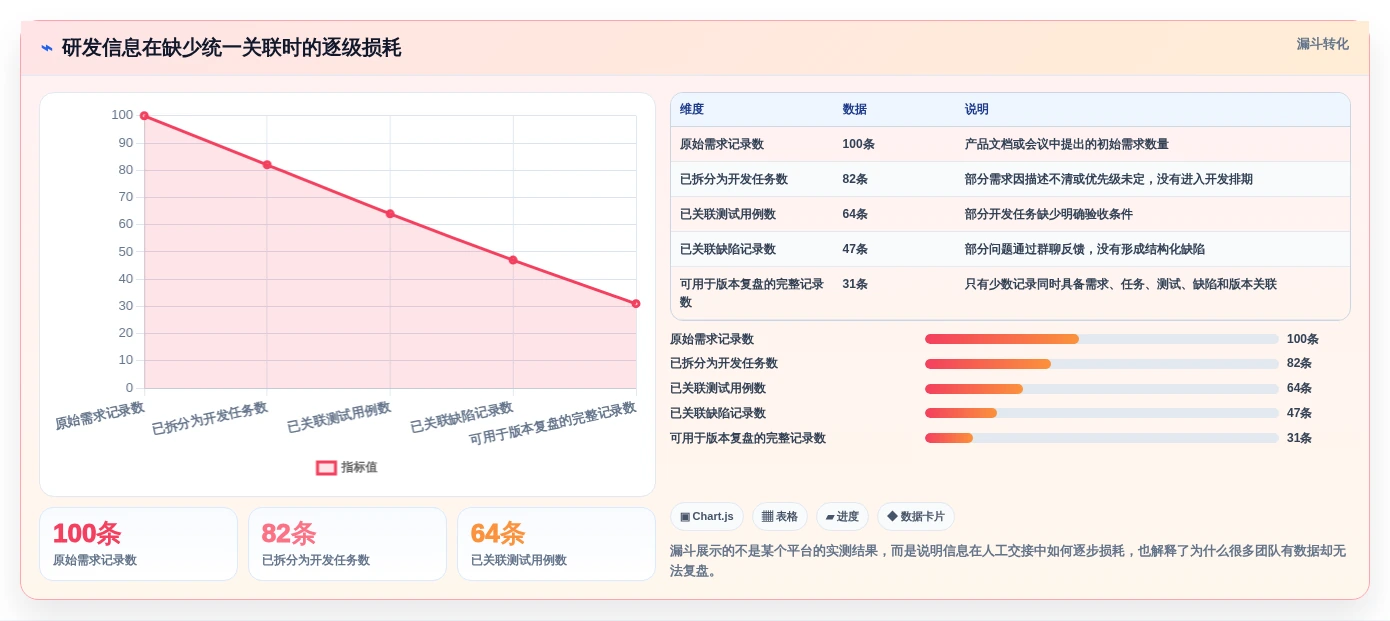Screen dimensions: 1390x621
Task: Click the chart data point at 100
Action: [144, 116]
